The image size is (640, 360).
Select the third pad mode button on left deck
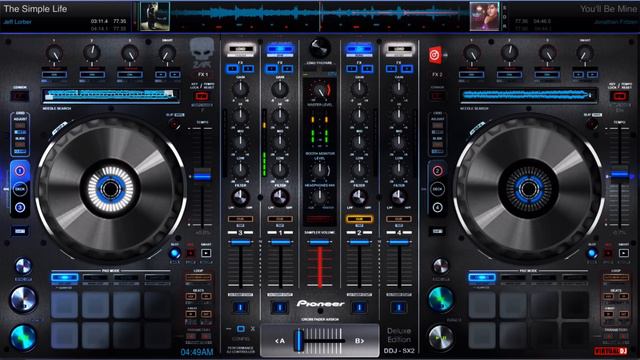coord(126,278)
